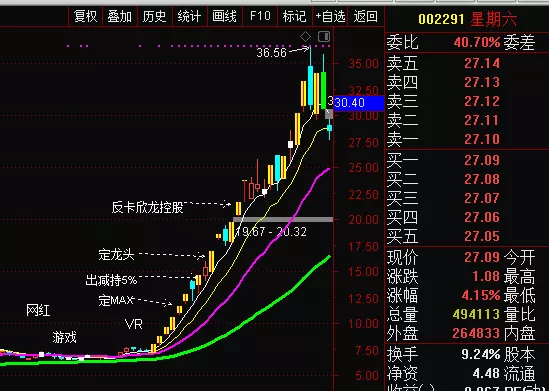
Task: Click the tall green candlestick near the top
Action: click(324, 91)
